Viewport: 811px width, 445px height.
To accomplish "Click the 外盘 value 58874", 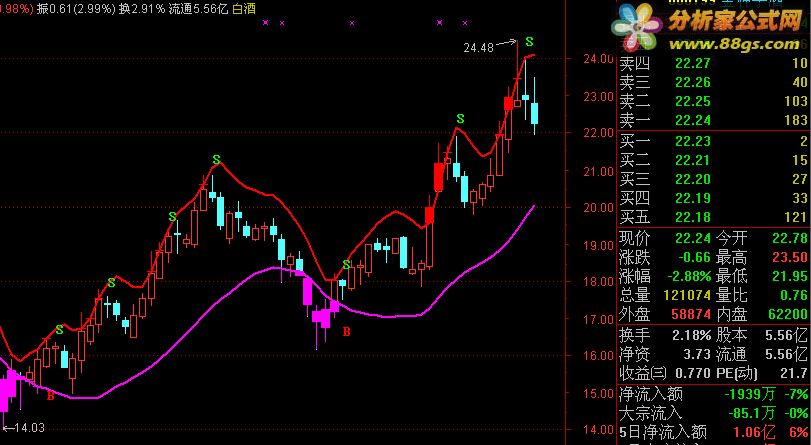I will tap(691, 314).
